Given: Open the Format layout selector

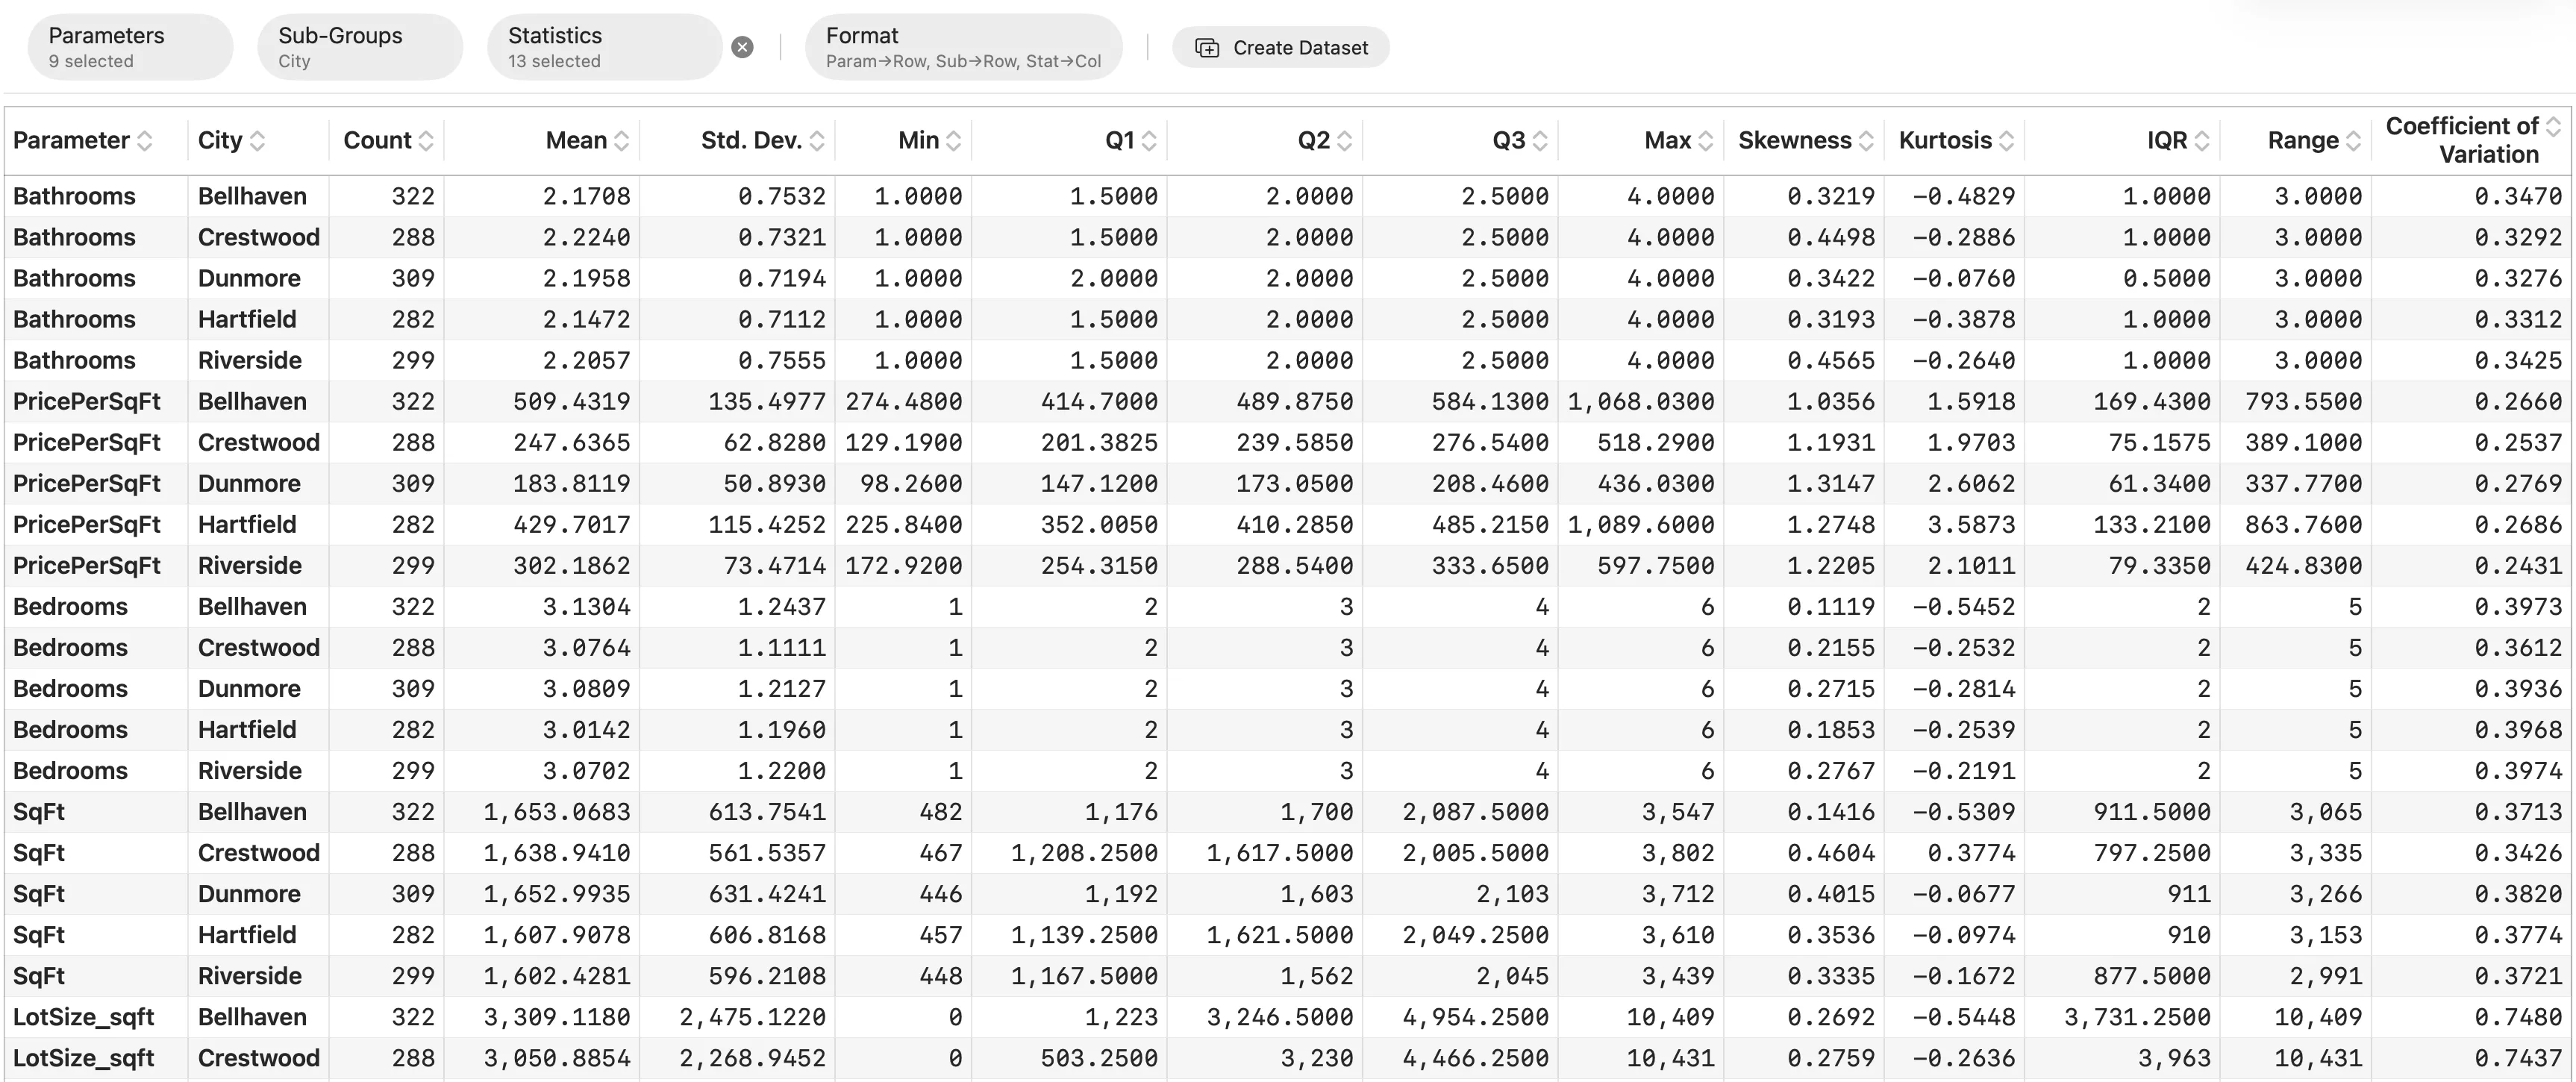Looking at the screenshot, I should (x=963, y=47).
